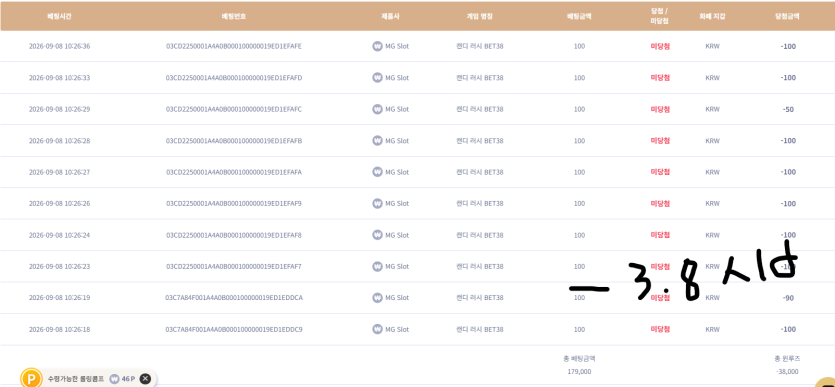Click the MG Slot icon in the 10:26:33 row

pos(377,78)
